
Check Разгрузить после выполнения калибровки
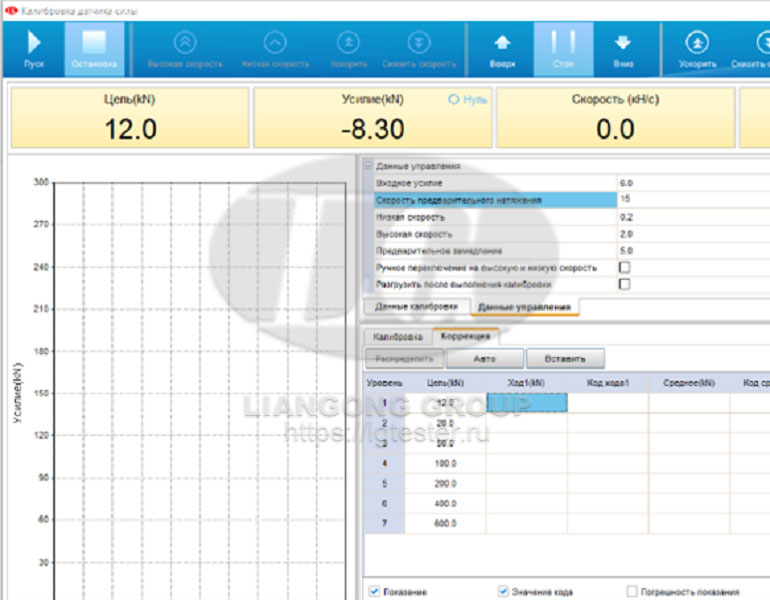click(x=625, y=284)
